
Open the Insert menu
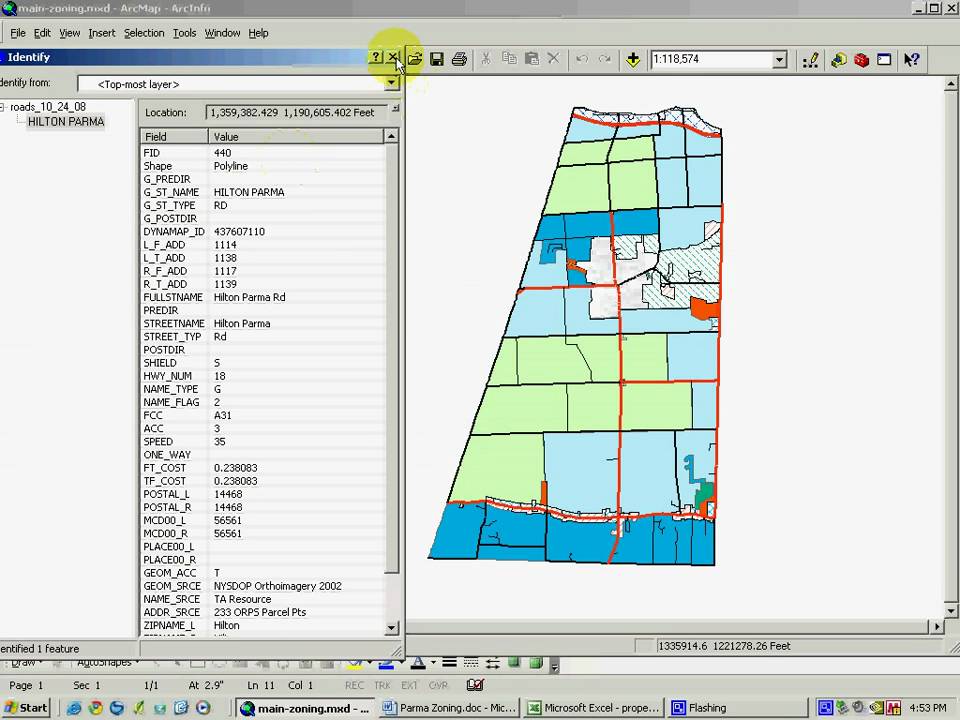(102, 33)
